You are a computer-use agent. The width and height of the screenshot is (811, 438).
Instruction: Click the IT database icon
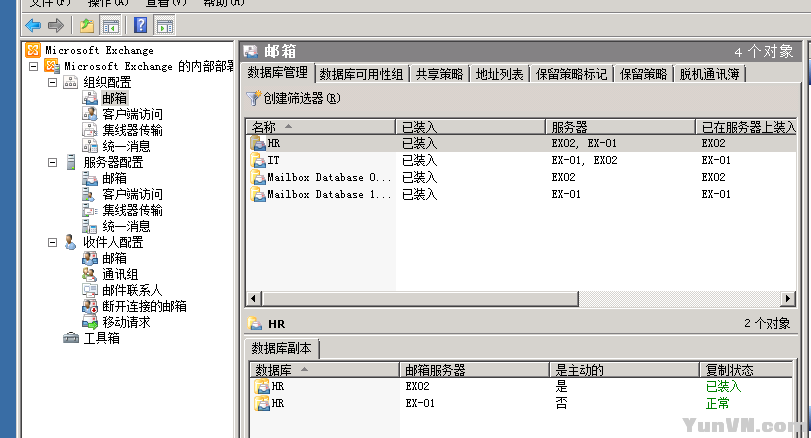click(258, 160)
